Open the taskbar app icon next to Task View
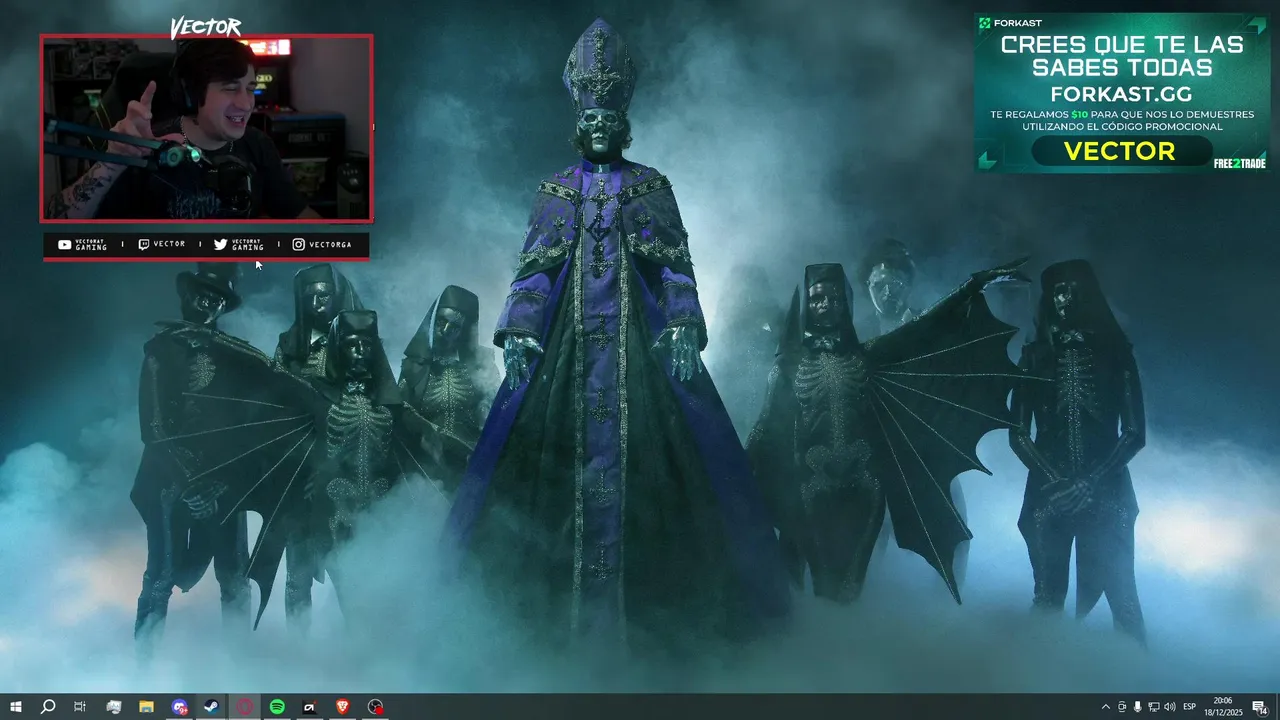Viewport: 1280px width, 720px height. [x=113, y=707]
